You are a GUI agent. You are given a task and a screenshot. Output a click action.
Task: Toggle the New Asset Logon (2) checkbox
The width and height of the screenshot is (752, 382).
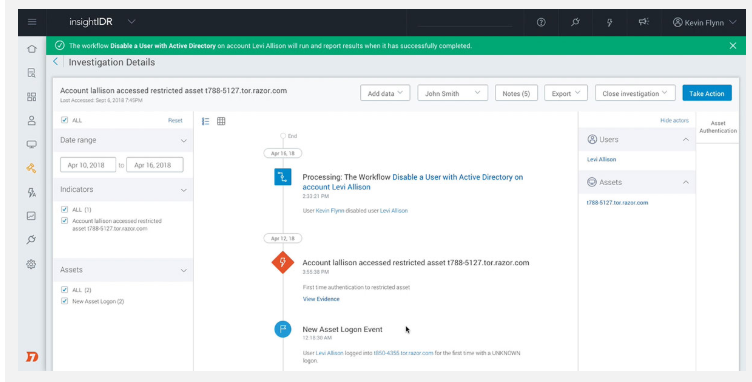(65, 301)
